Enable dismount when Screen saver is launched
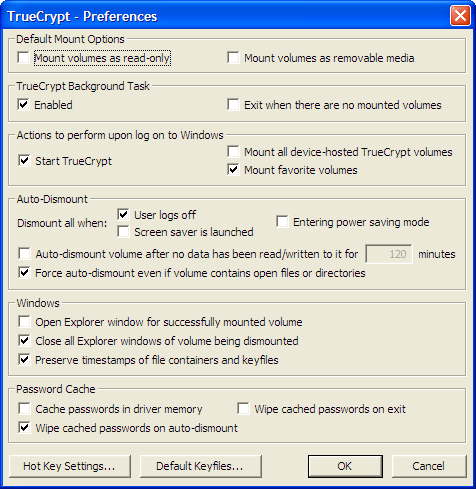 coord(123,232)
